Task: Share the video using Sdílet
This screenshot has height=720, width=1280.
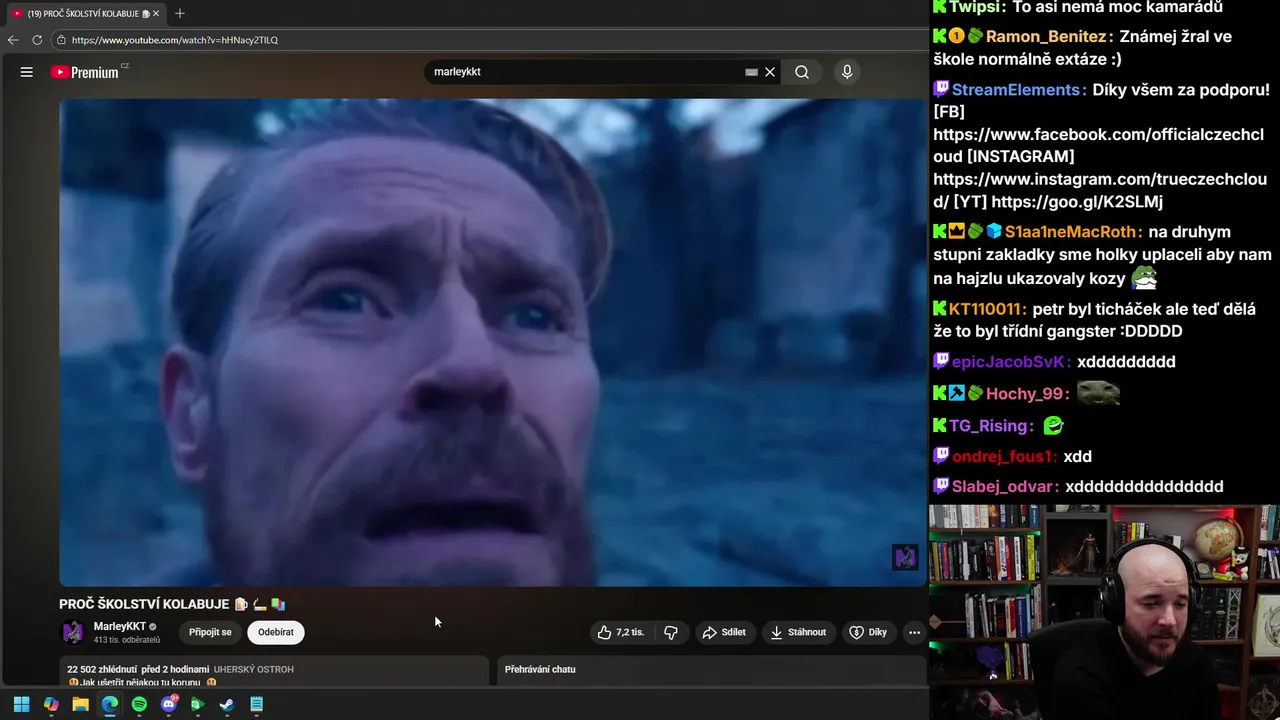Action: 724,632
